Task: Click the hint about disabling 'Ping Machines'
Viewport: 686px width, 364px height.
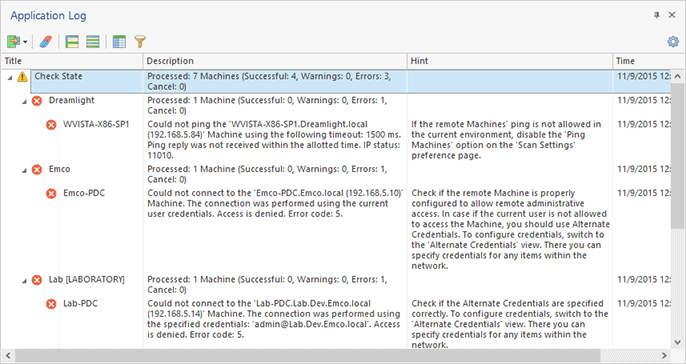Action: click(506, 140)
